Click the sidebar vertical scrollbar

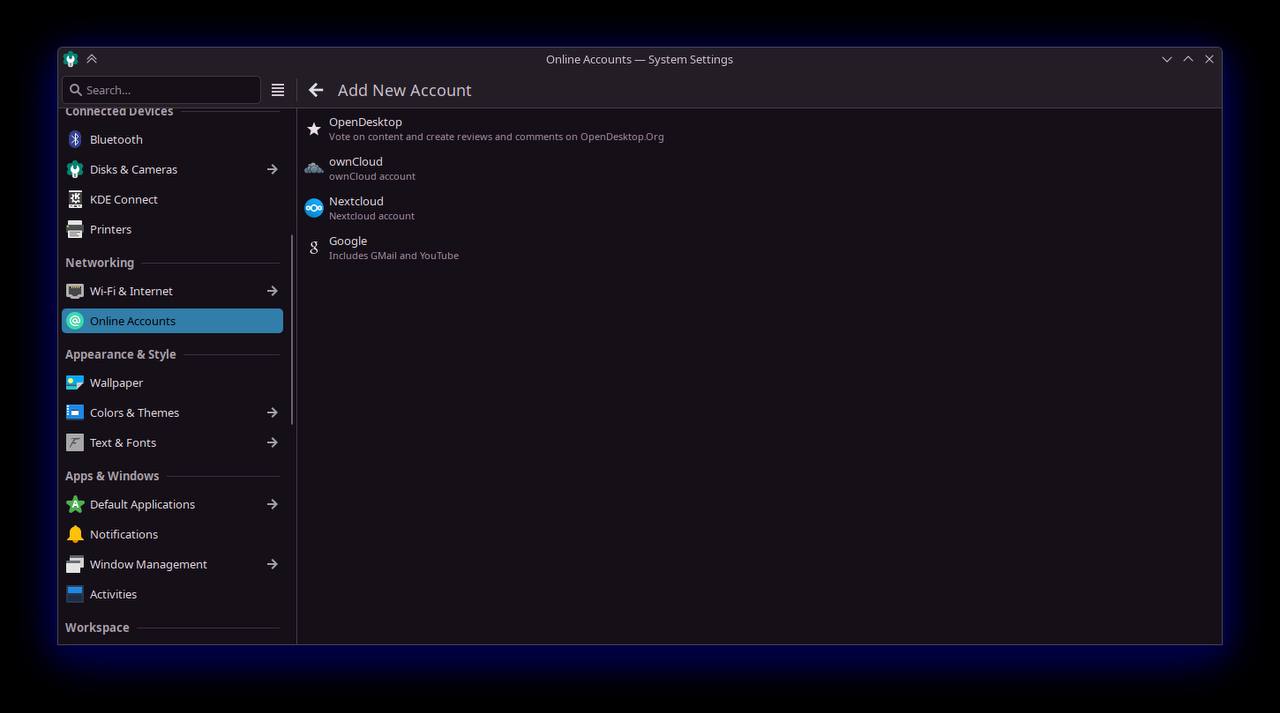292,330
